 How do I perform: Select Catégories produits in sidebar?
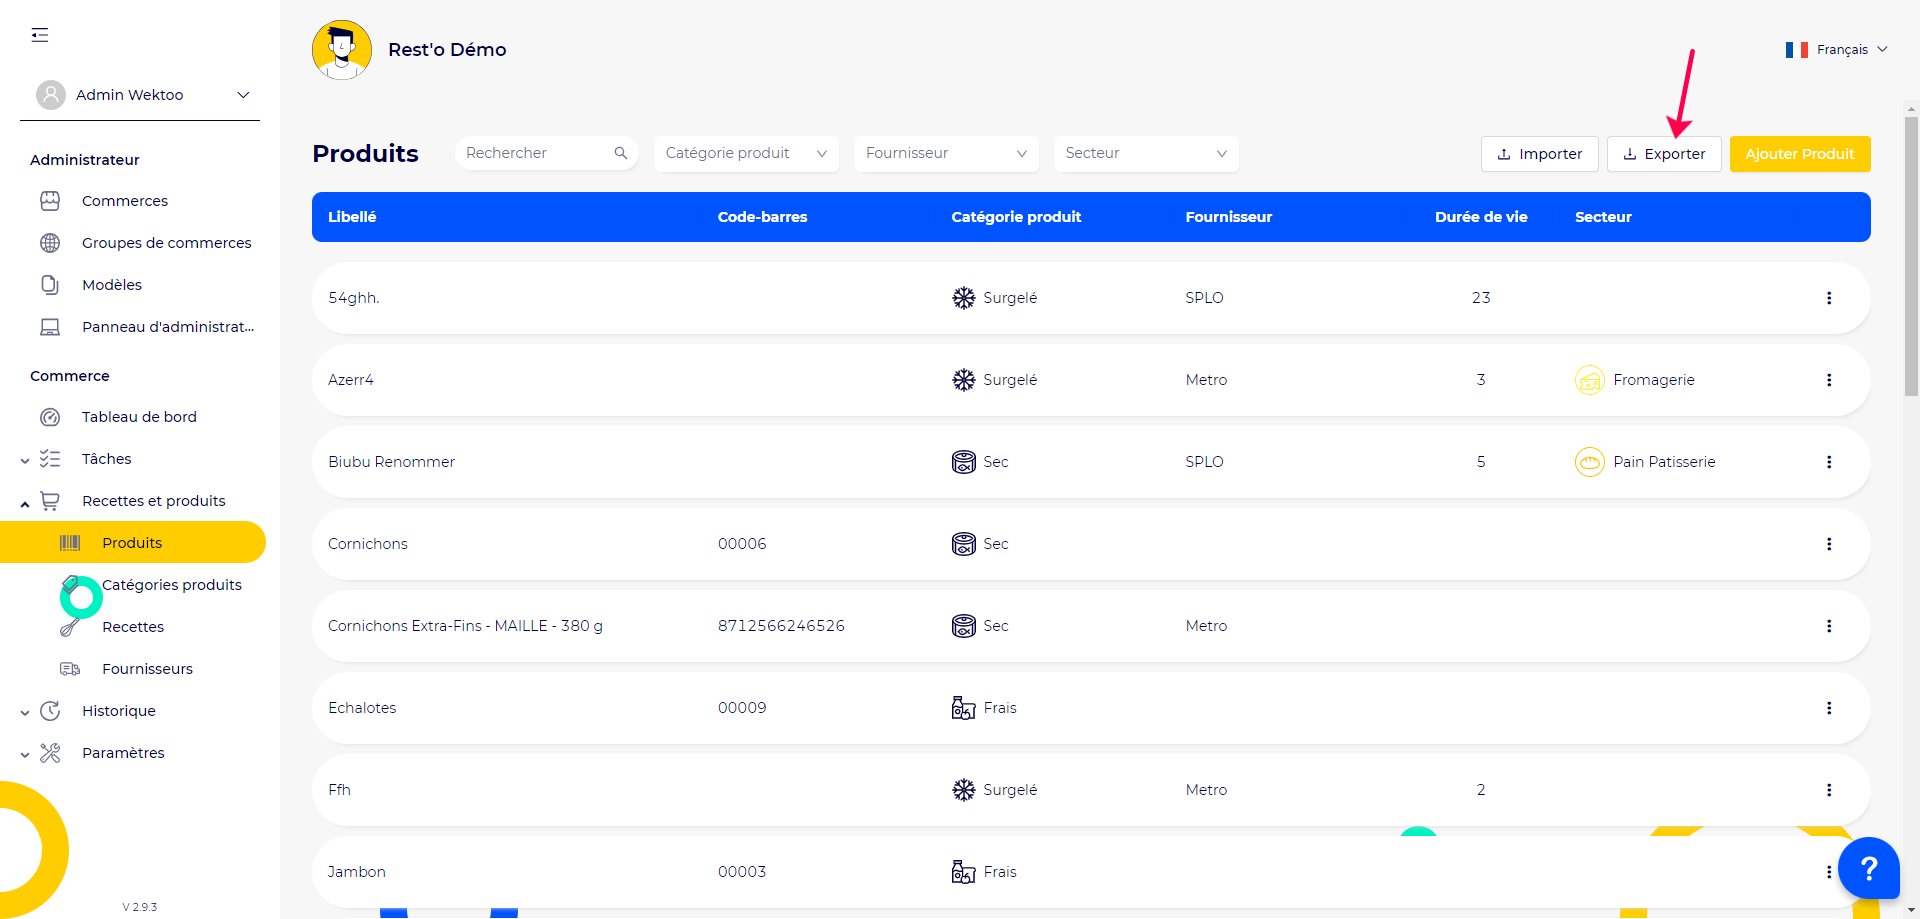pos(172,585)
